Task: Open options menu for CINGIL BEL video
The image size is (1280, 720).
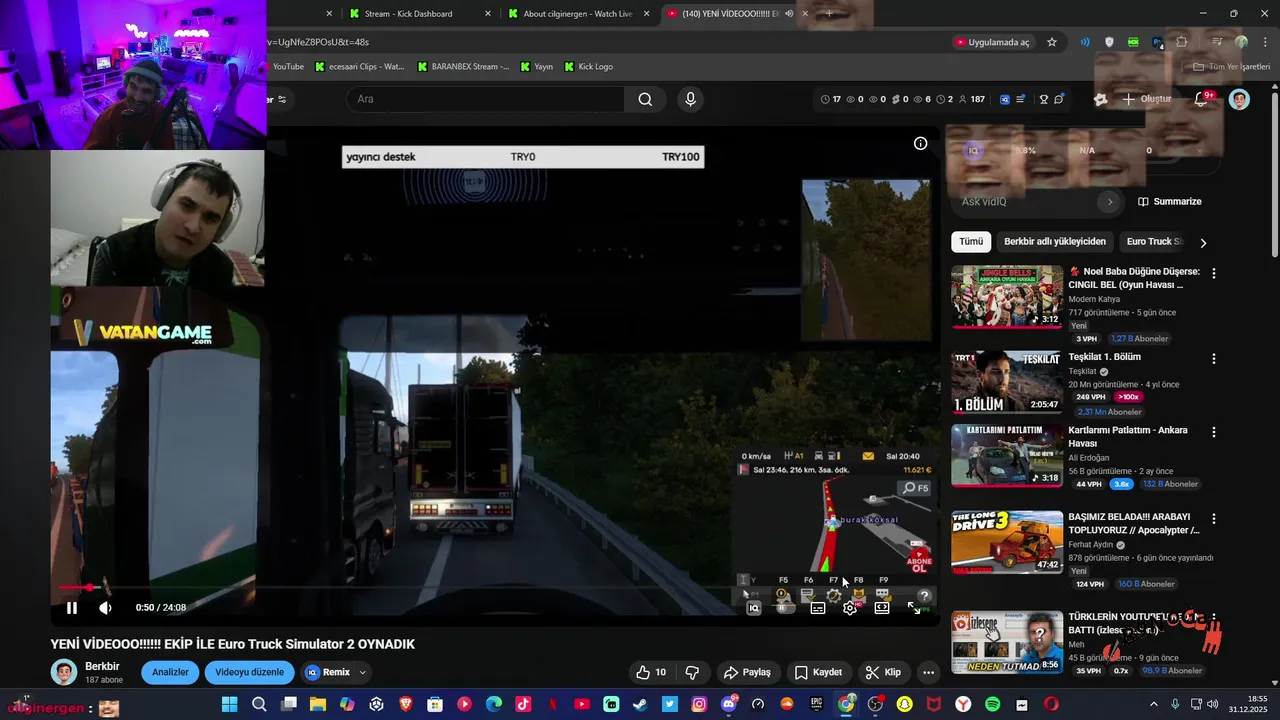Action: pos(1214,273)
